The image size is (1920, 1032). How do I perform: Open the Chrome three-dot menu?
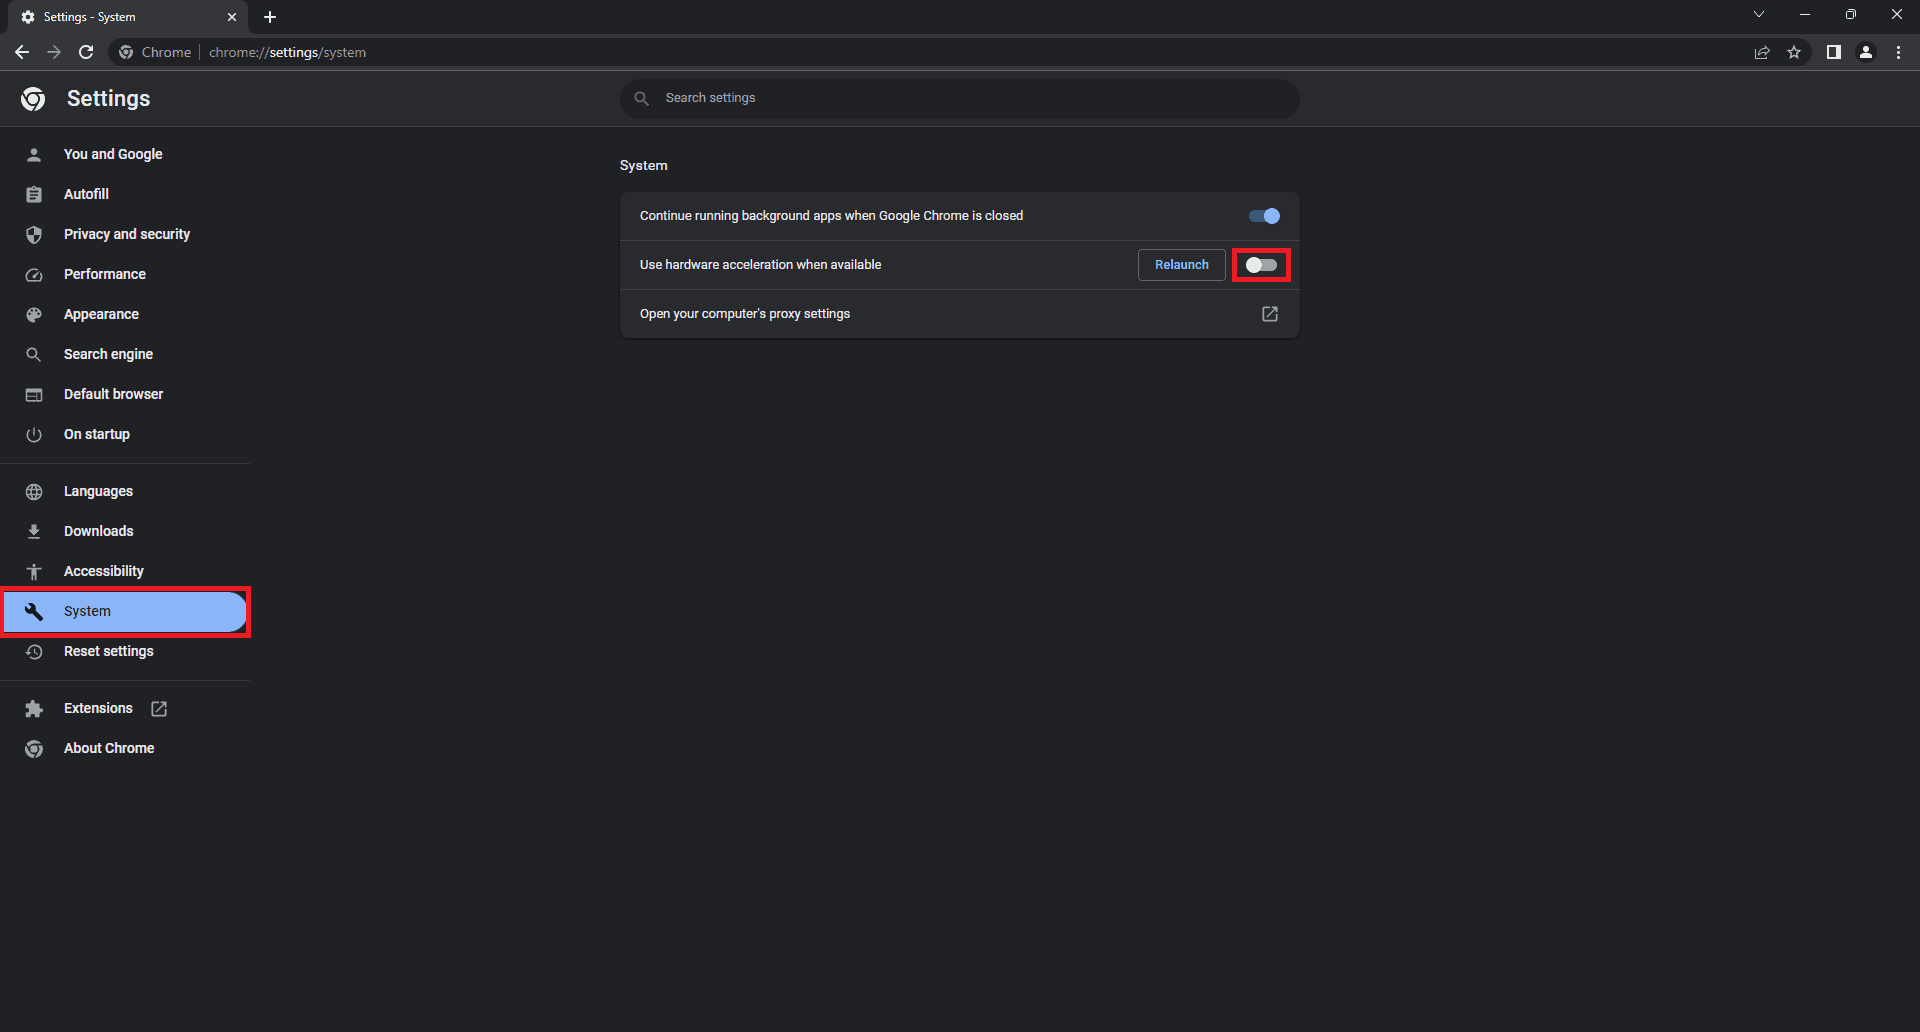click(1898, 52)
